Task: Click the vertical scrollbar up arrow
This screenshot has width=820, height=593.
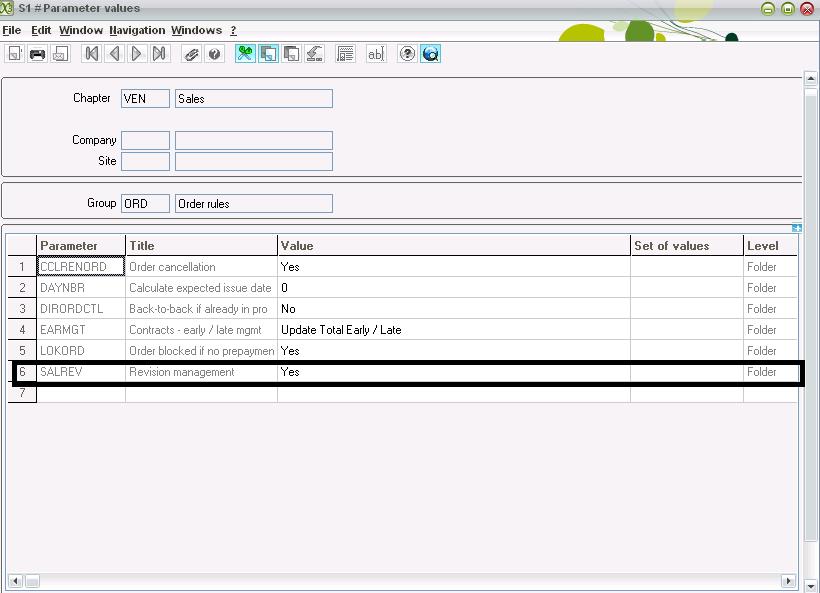Action: coord(811,79)
